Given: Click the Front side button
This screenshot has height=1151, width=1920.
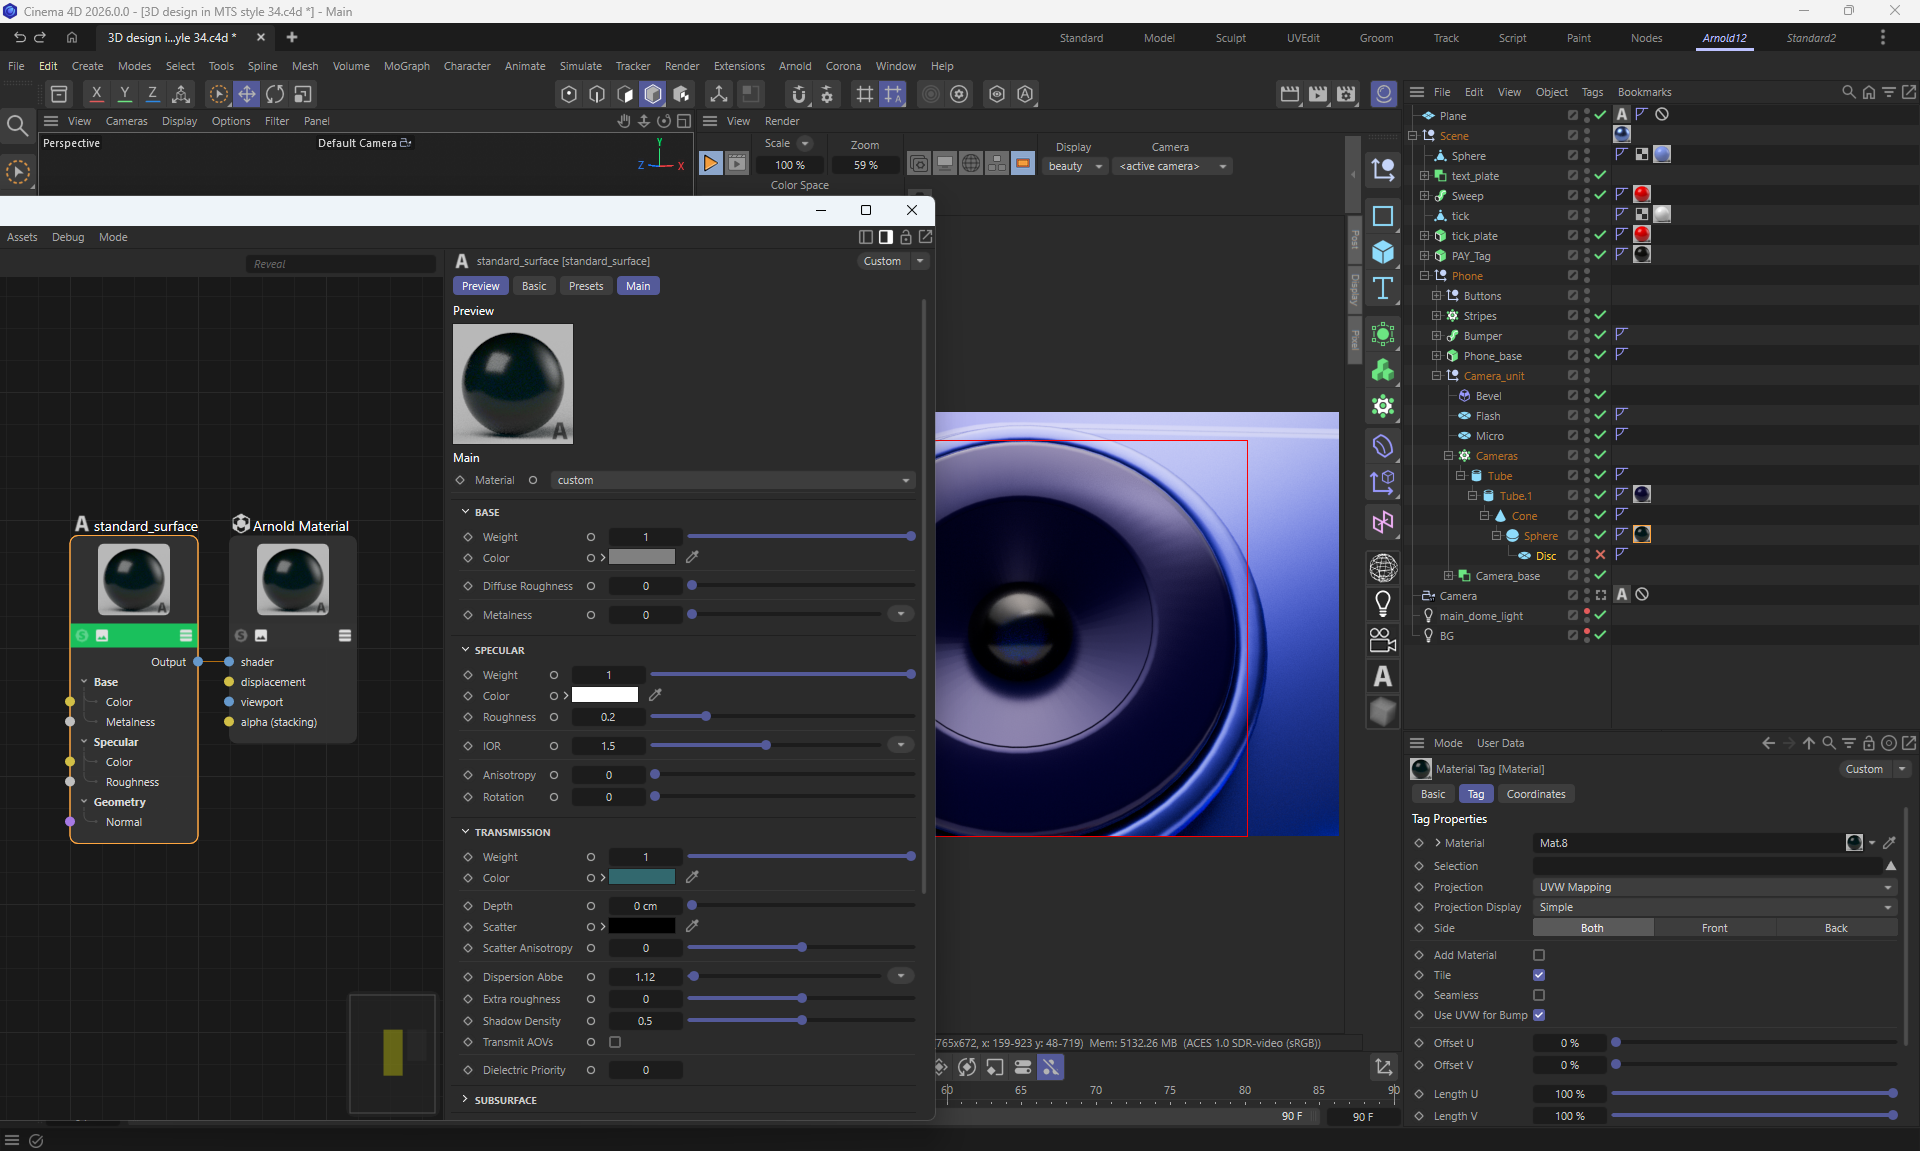Looking at the screenshot, I should [1714, 928].
